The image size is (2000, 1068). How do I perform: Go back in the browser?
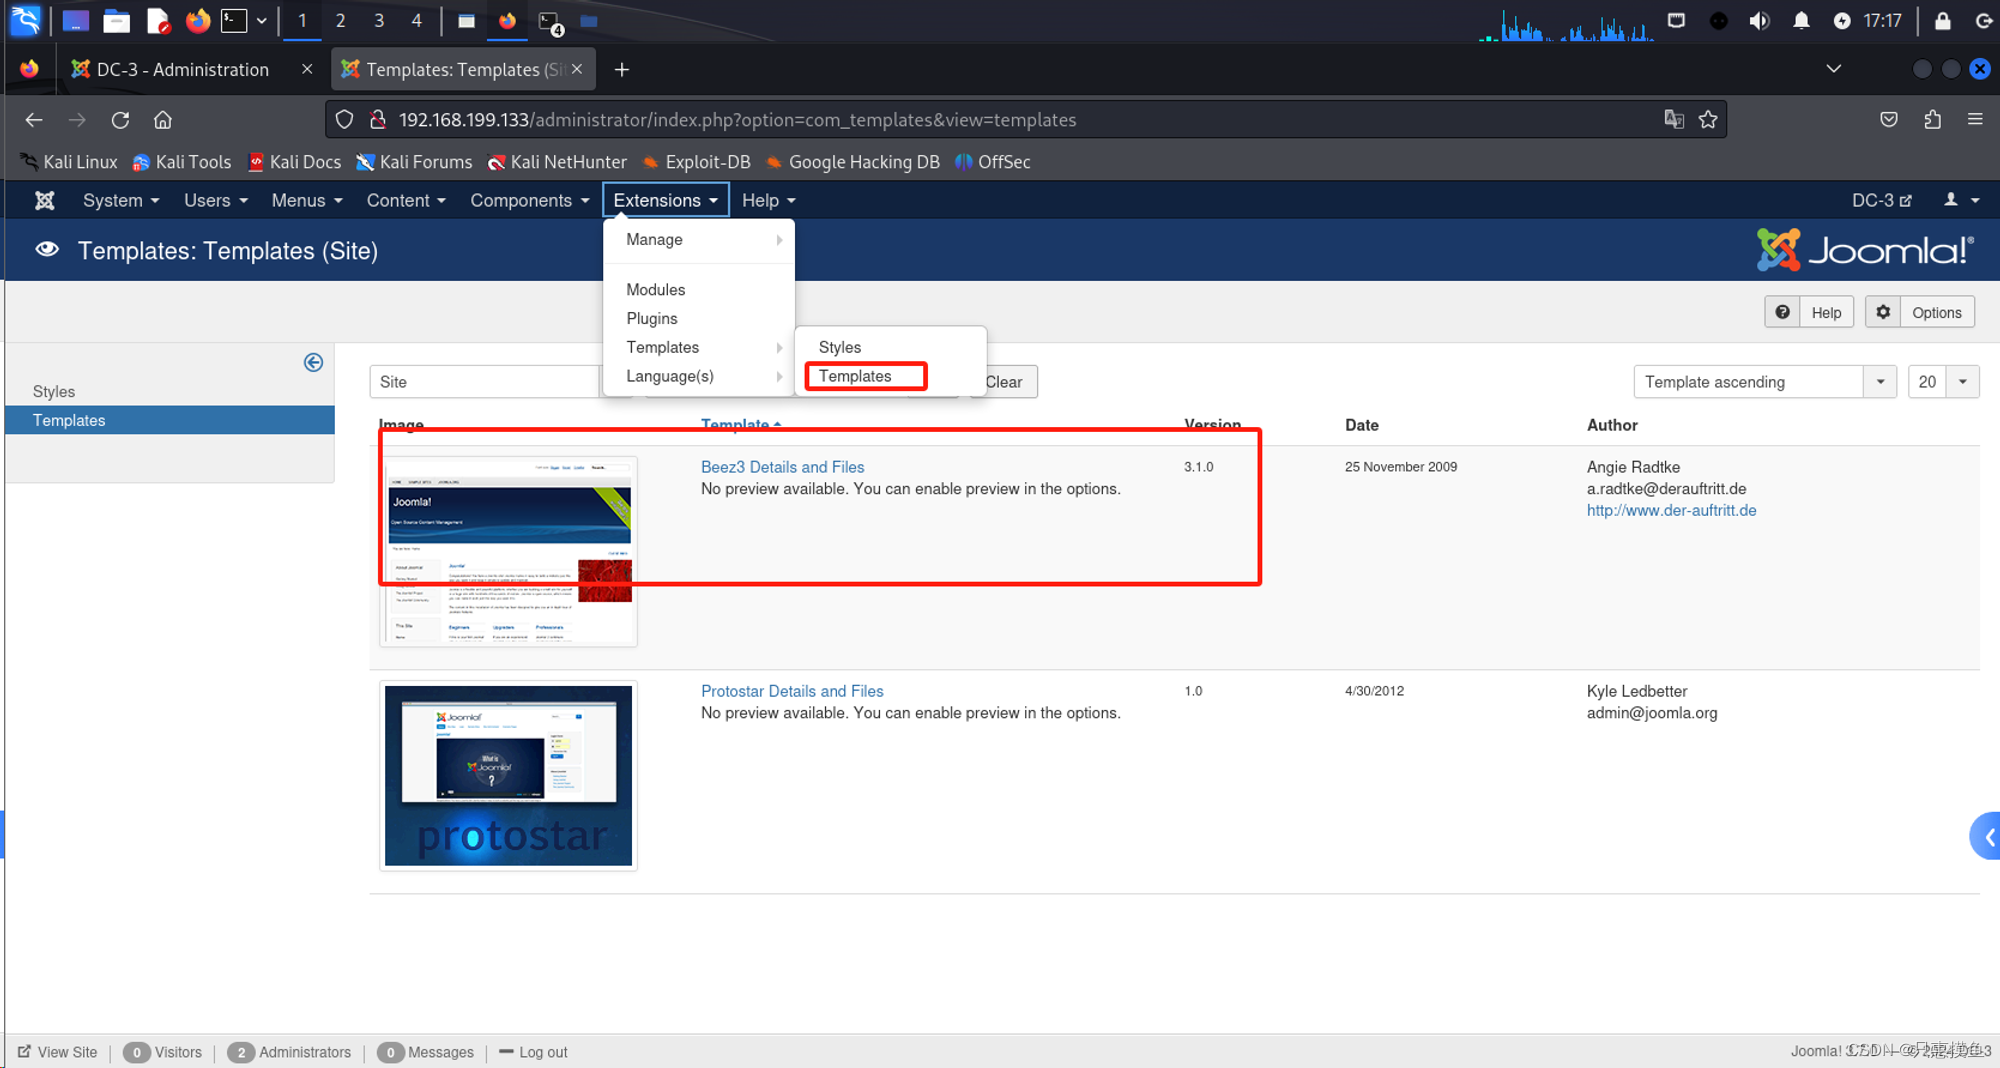pos(34,120)
